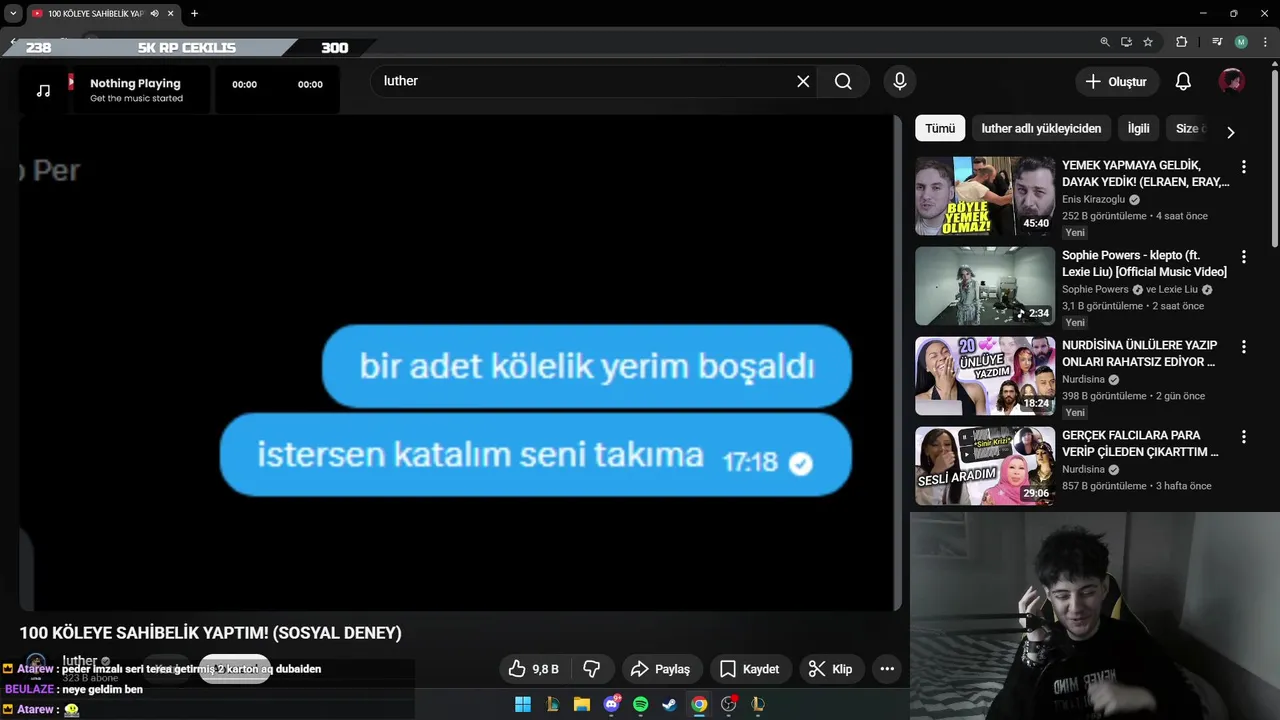
Task: Click the Chrome icon in taskbar
Action: tap(699, 704)
